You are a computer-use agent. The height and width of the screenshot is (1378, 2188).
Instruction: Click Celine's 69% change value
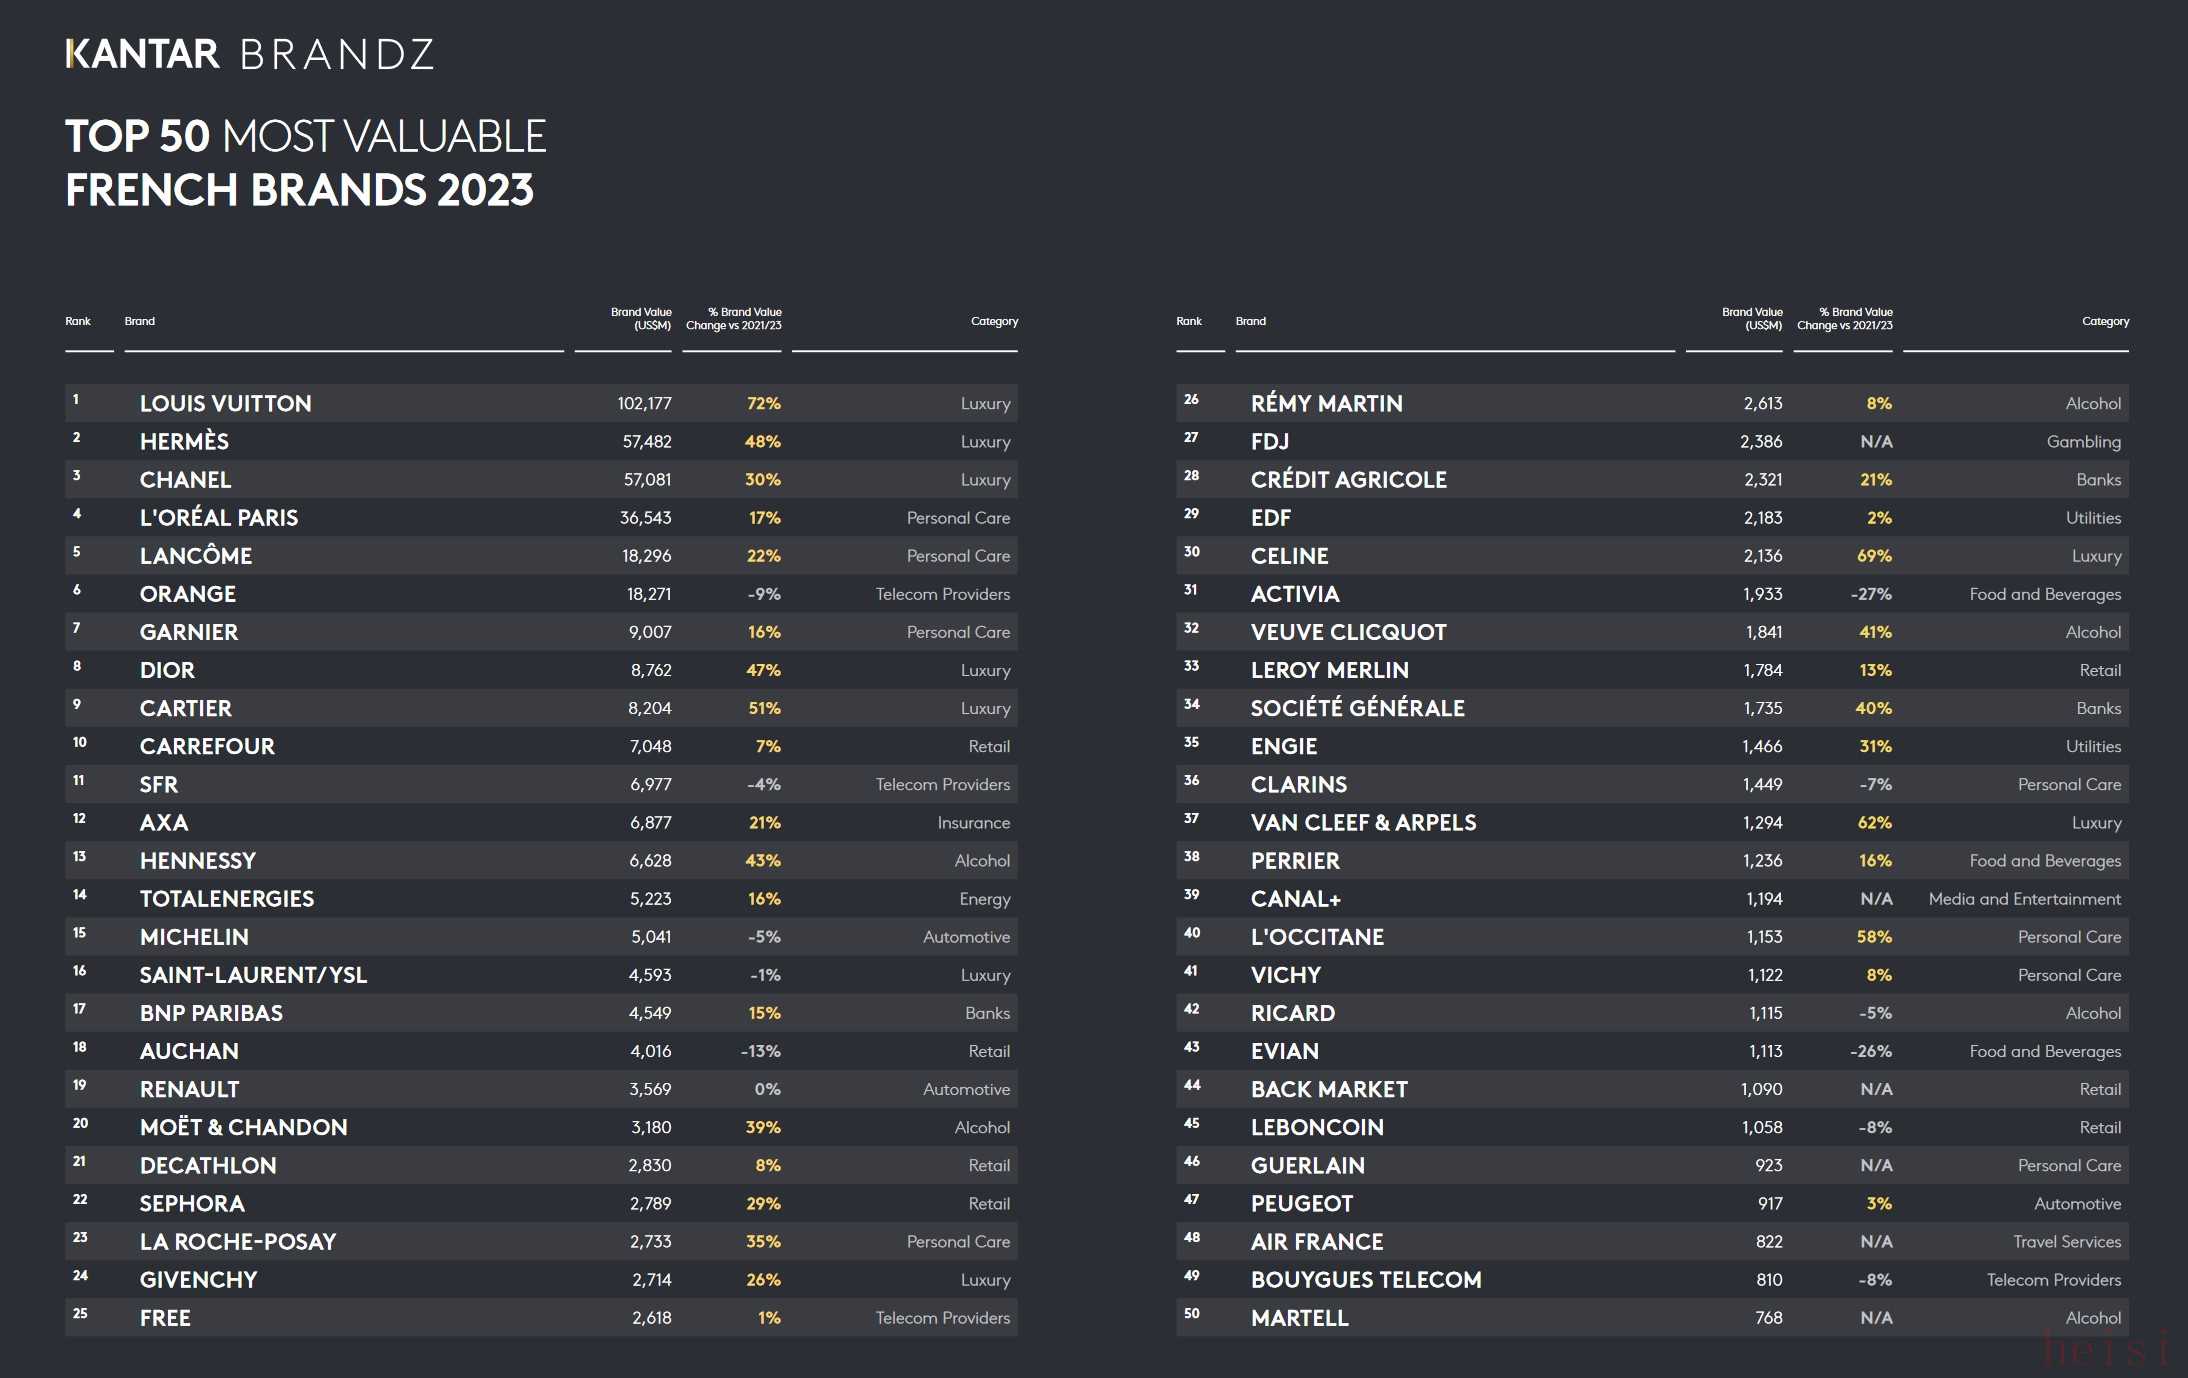1873,556
